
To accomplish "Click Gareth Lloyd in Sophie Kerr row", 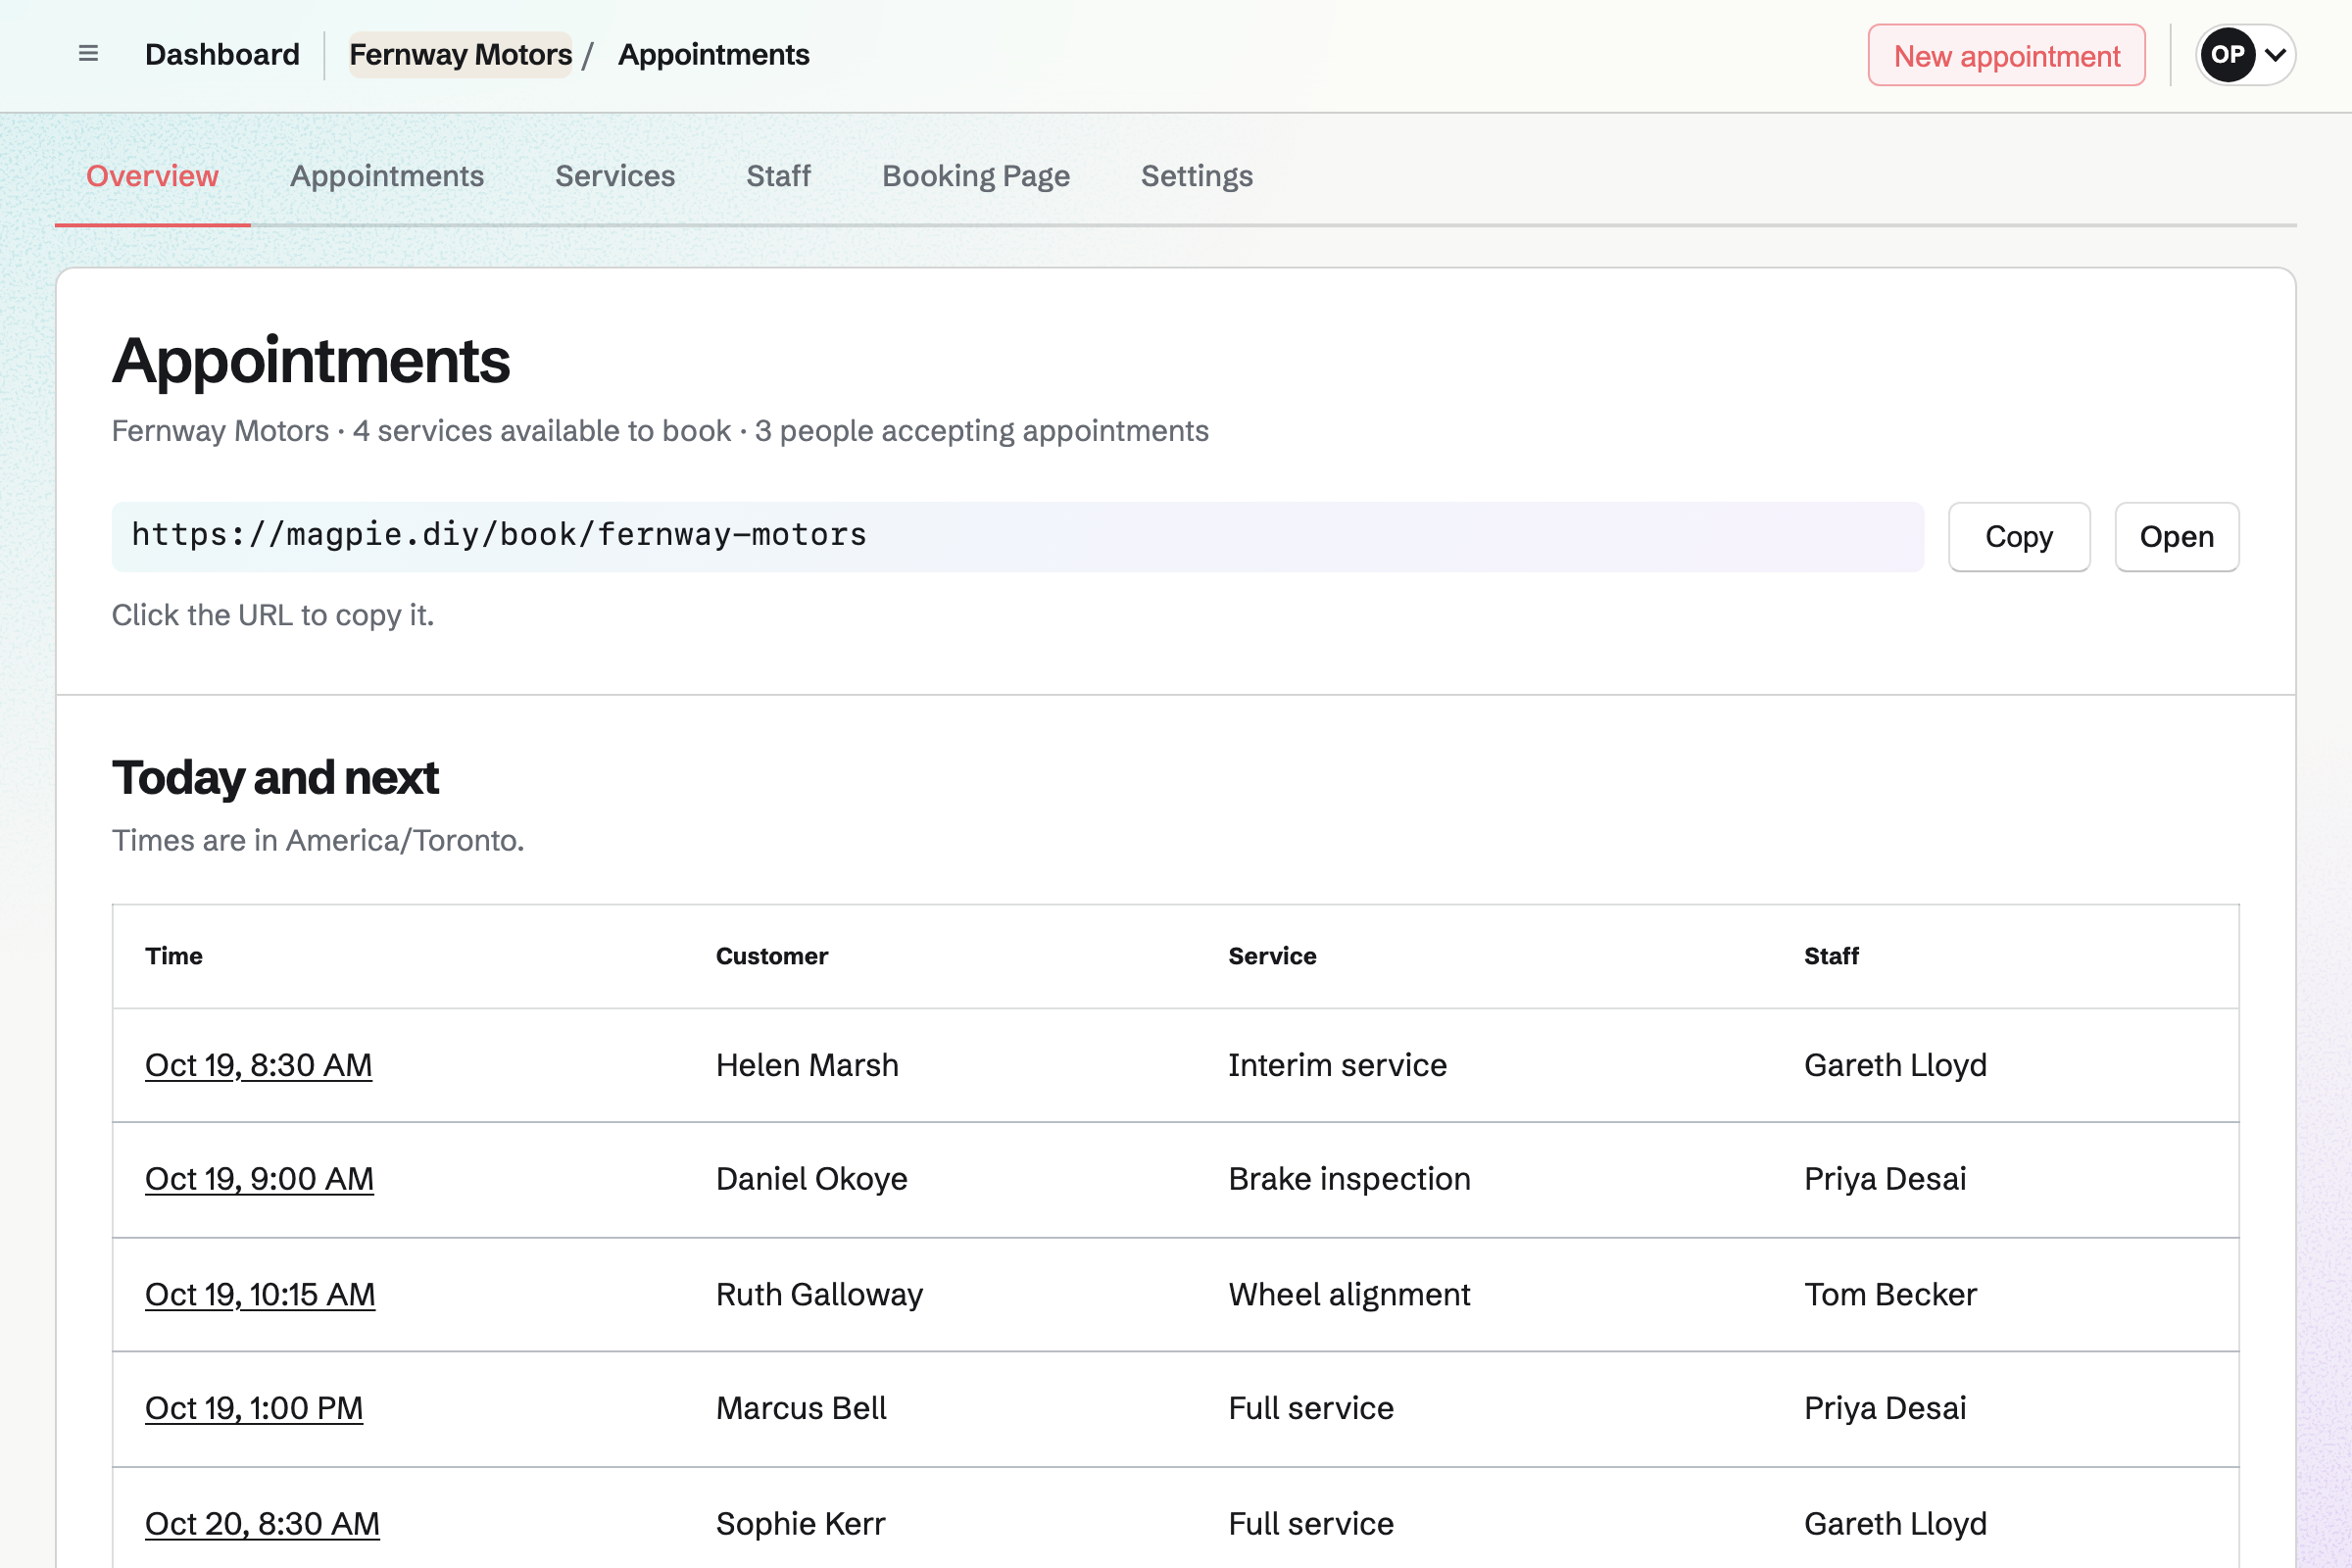I will tap(1895, 1523).
